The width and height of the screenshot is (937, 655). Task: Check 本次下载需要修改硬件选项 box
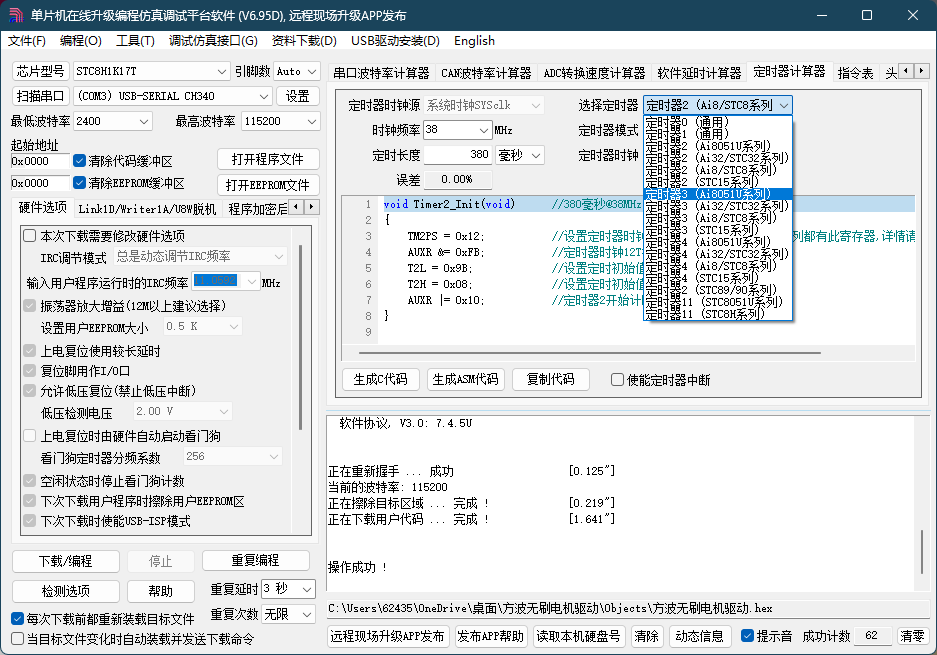29,236
